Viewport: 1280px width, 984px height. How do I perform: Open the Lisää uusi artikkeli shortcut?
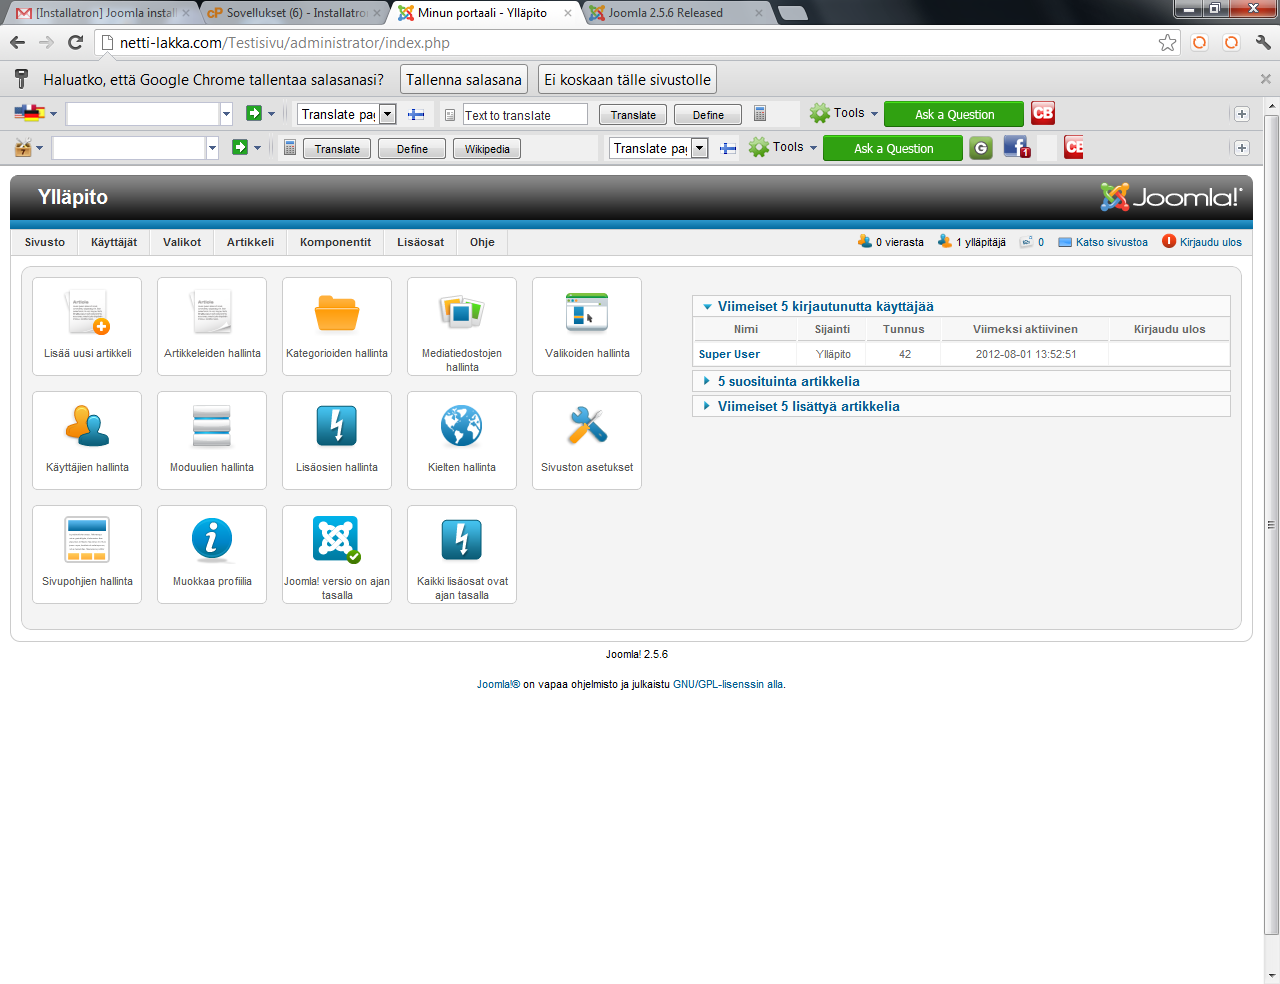(x=87, y=326)
